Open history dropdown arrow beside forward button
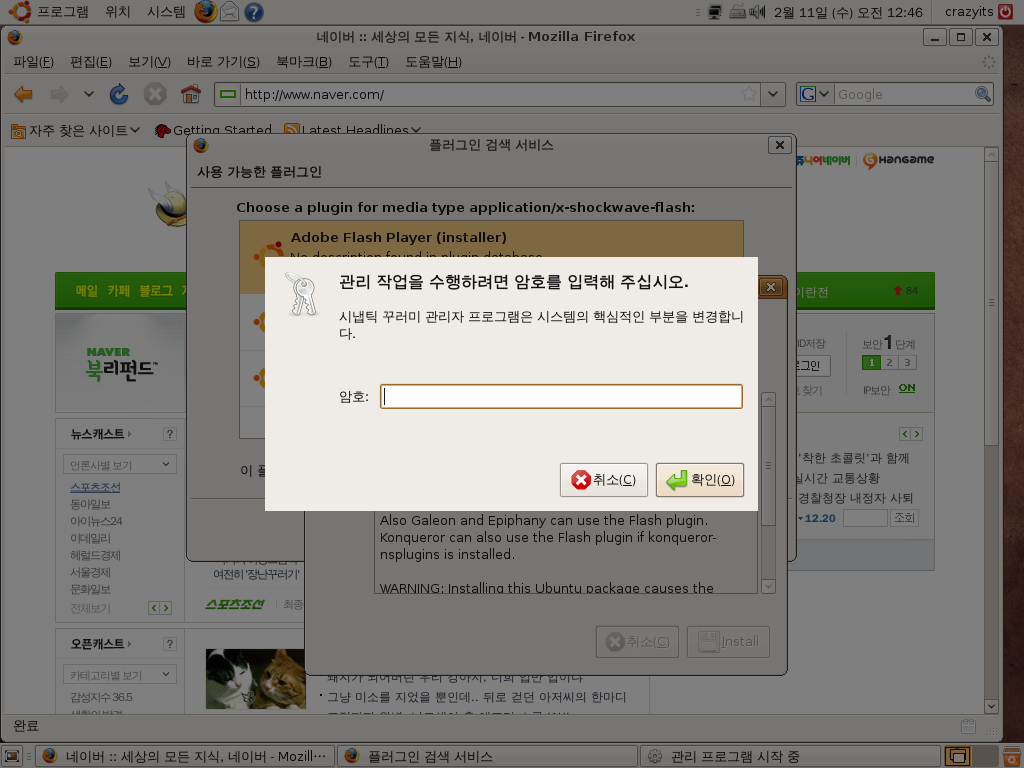The height and width of the screenshot is (768, 1024). tap(89, 95)
